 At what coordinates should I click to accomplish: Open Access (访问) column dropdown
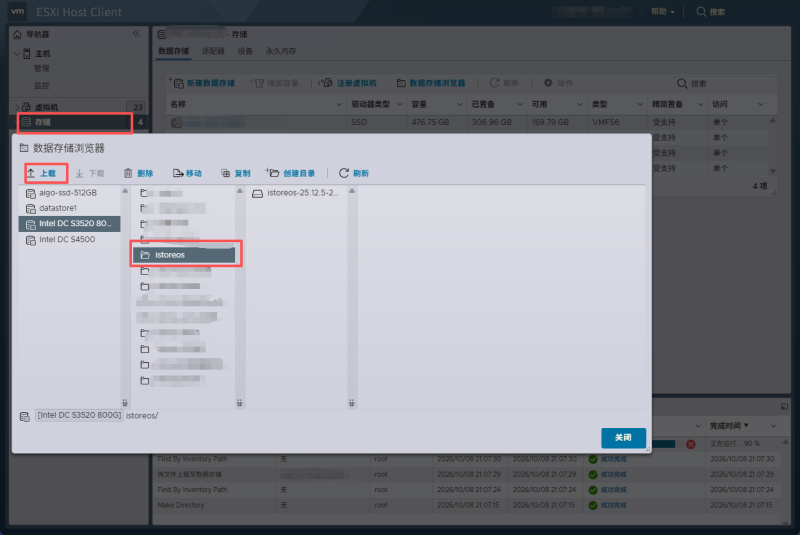(x=761, y=105)
